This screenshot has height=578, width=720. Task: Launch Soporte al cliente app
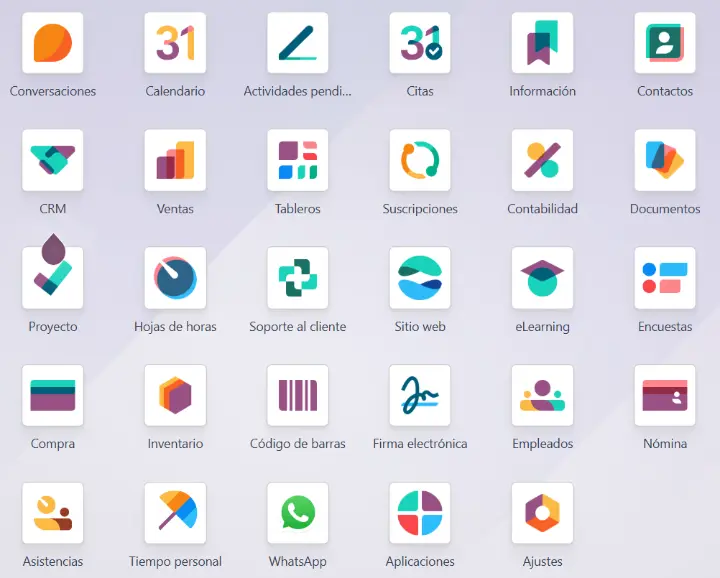pyautogui.click(x=298, y=278)
